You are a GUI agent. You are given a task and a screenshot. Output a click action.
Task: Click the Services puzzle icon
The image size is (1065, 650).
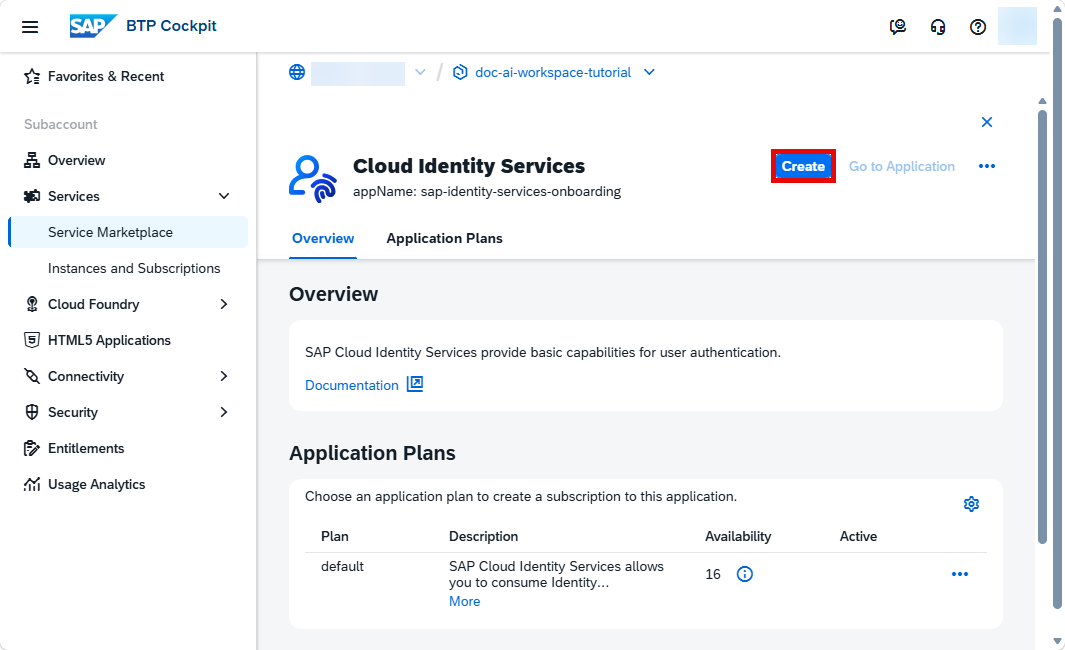32,196
